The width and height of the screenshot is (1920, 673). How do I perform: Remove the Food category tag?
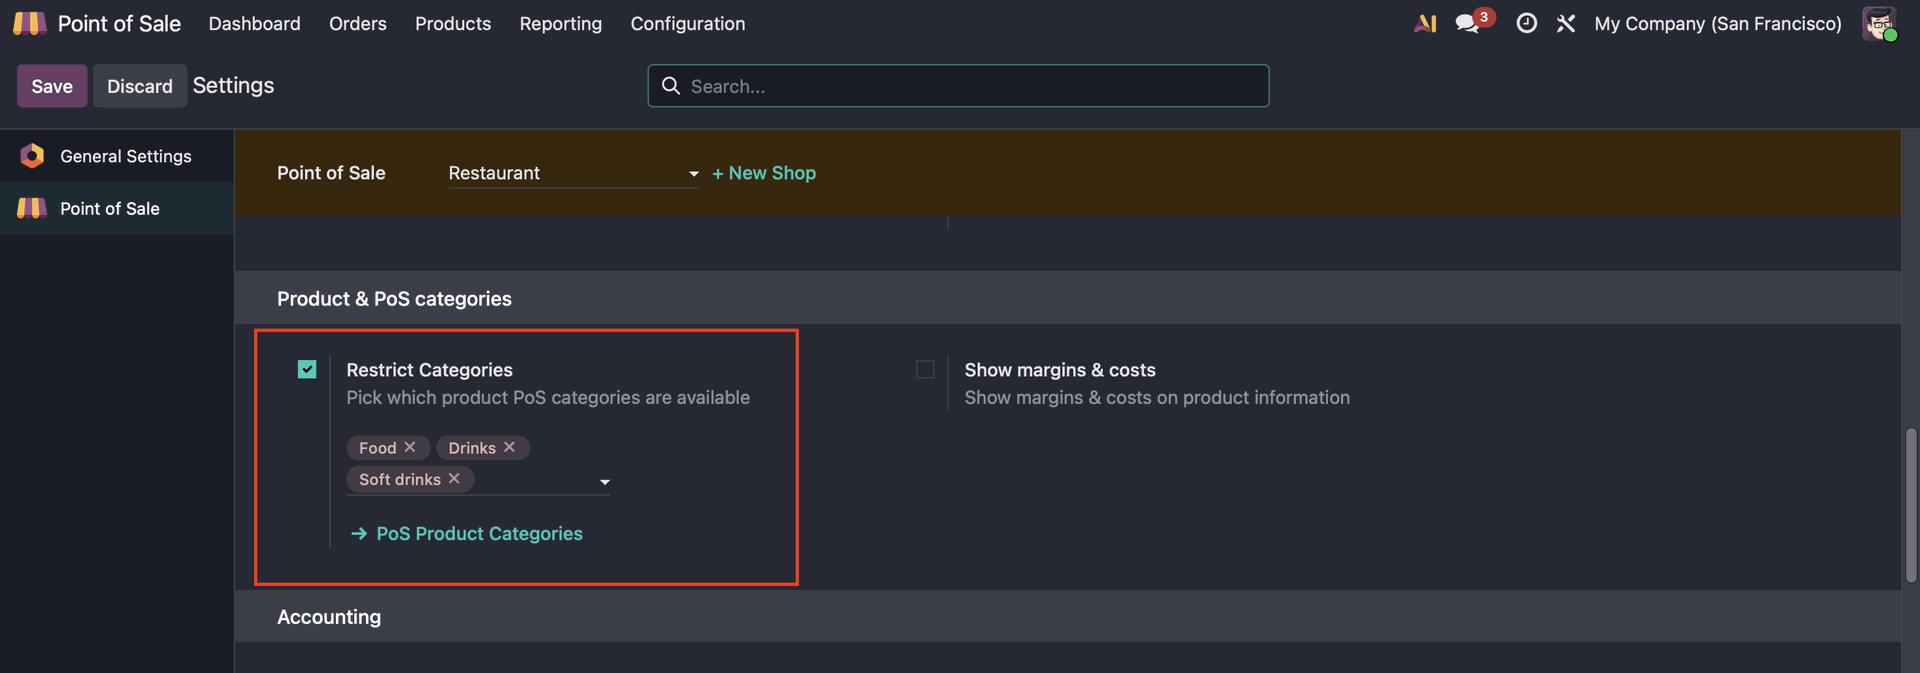[x=410, y=447]
